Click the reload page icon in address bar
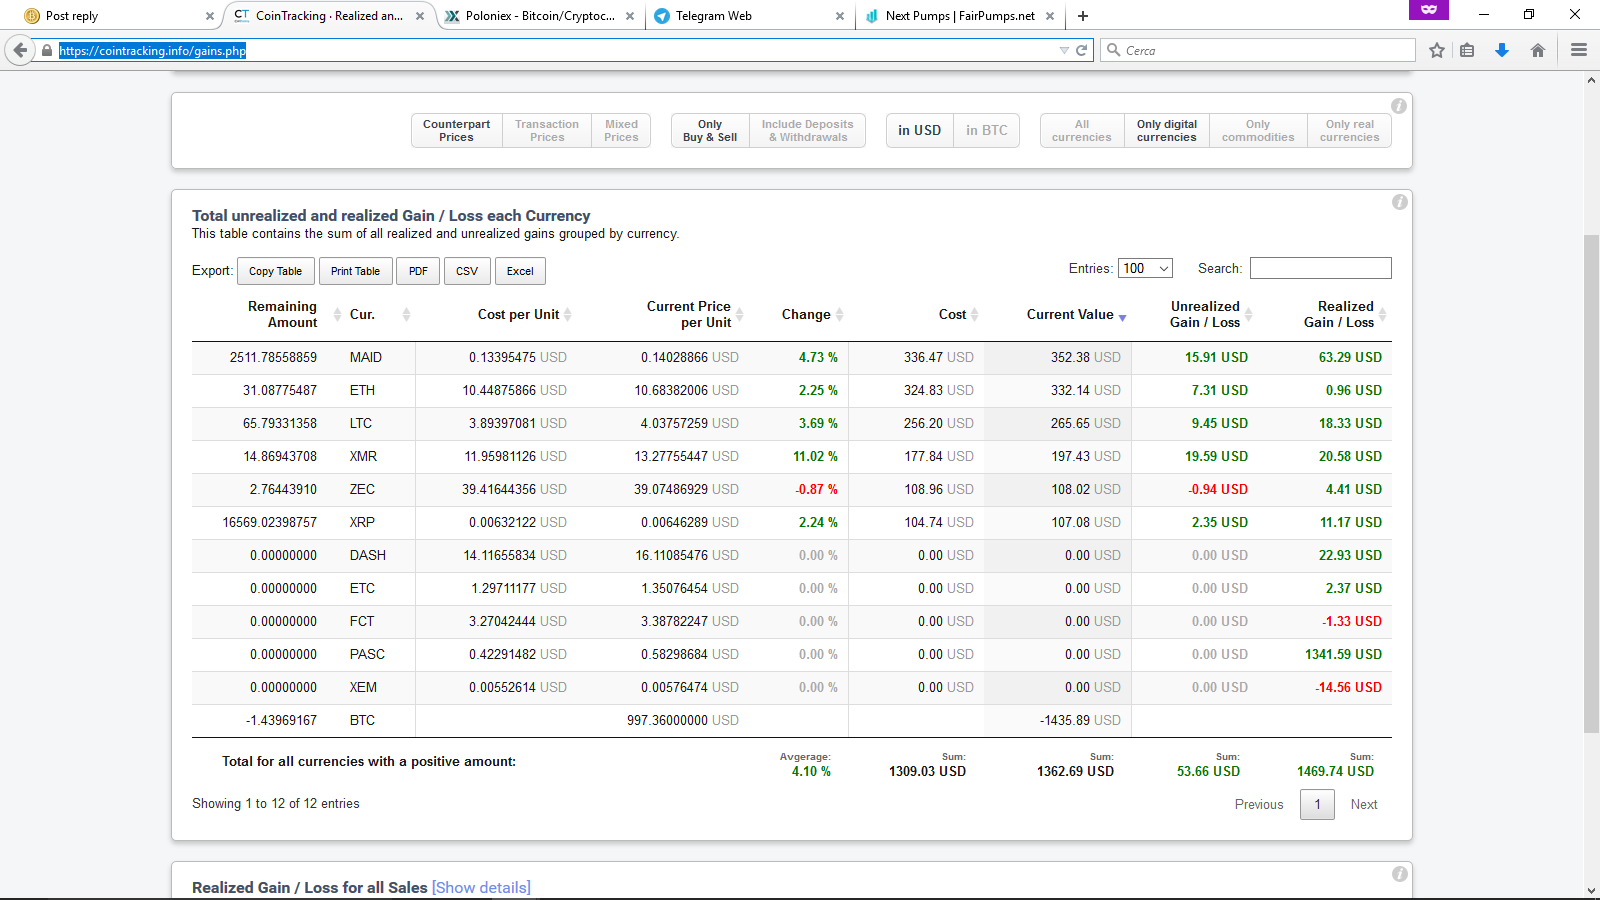 click(1081, 50)
